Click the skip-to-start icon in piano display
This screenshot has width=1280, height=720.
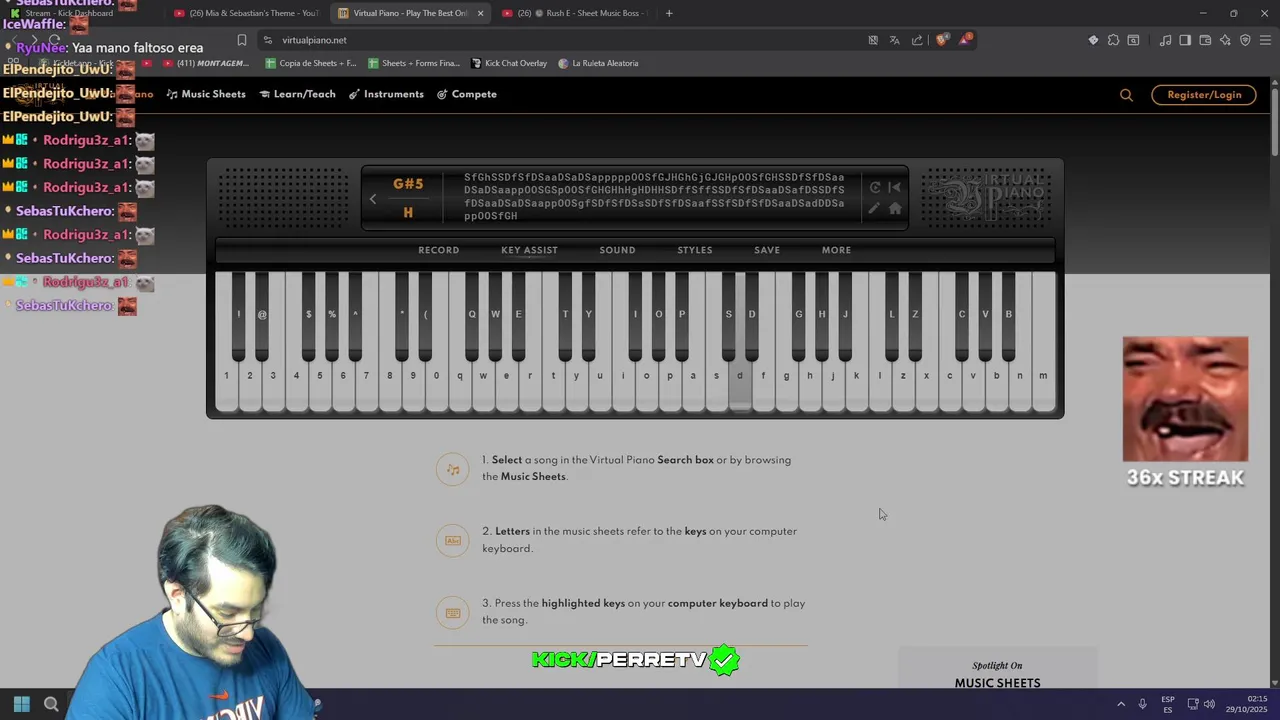pyautogui.click(x=895, y=187)
